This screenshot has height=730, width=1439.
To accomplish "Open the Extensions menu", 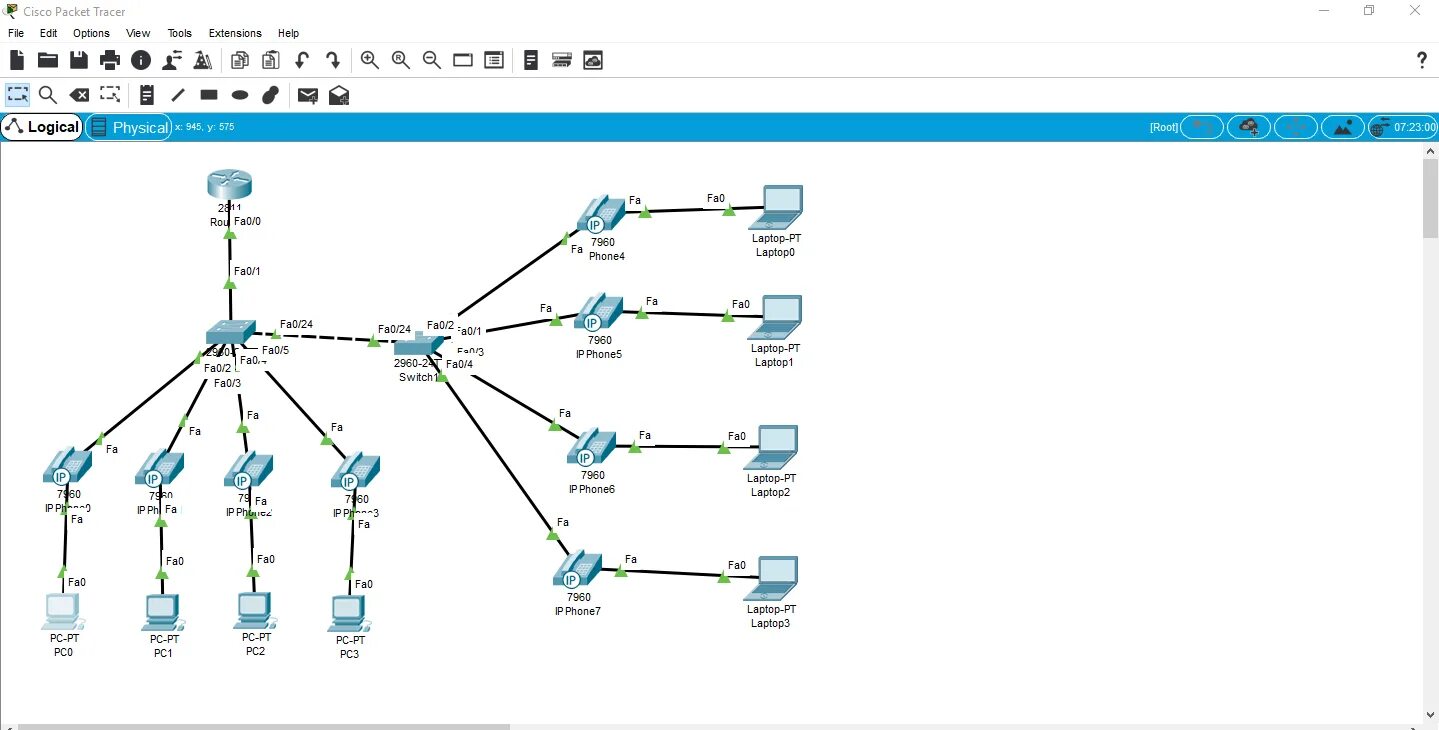I will (235, 33).
